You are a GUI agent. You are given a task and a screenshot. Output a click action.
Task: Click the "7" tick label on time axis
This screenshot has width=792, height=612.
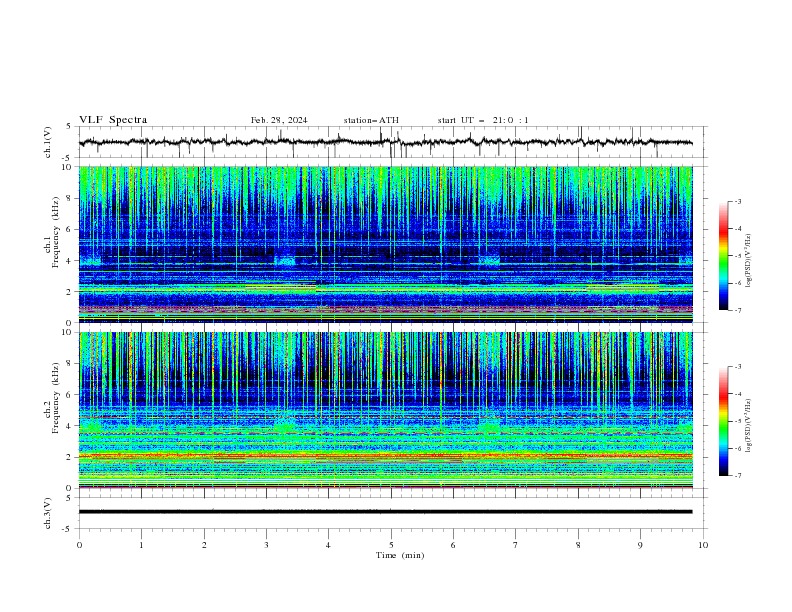(516, 545)
